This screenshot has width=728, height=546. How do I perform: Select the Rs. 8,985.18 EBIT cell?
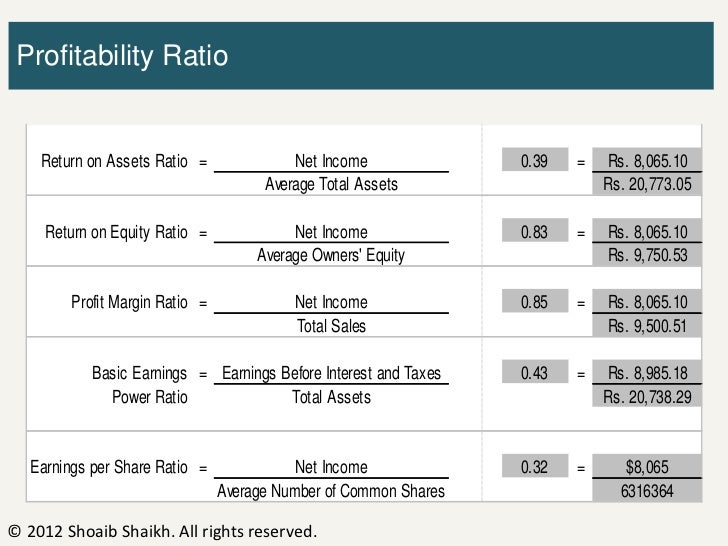(647, 373)
